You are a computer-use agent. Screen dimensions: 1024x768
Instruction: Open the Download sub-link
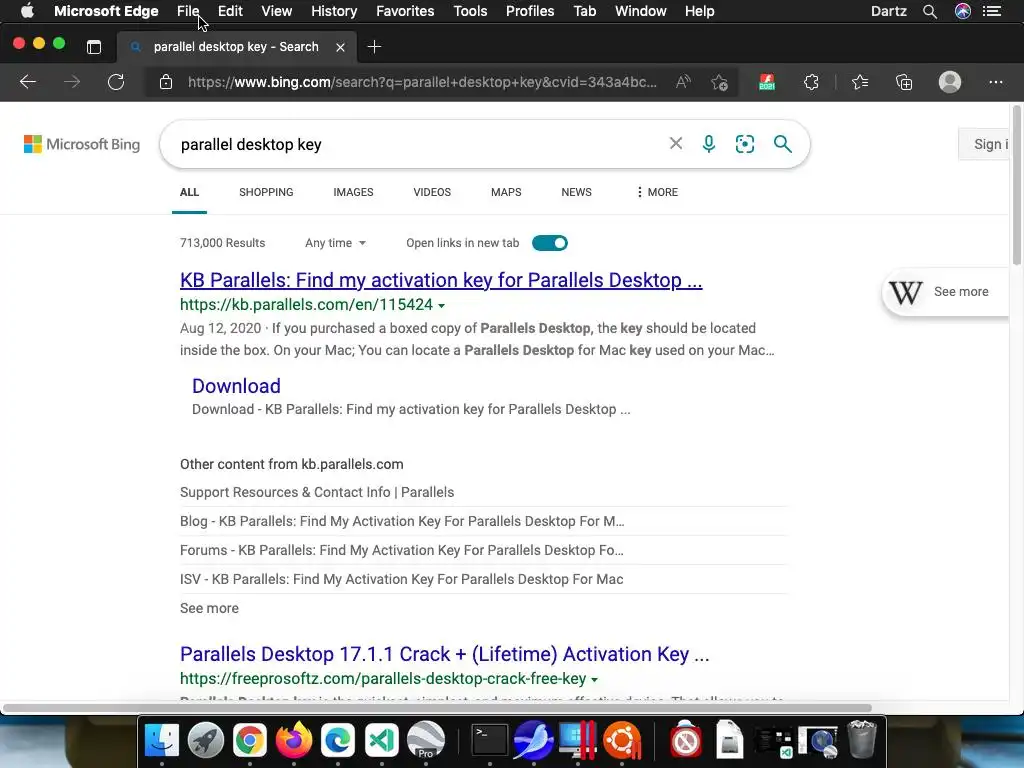(x=236, y=386)
